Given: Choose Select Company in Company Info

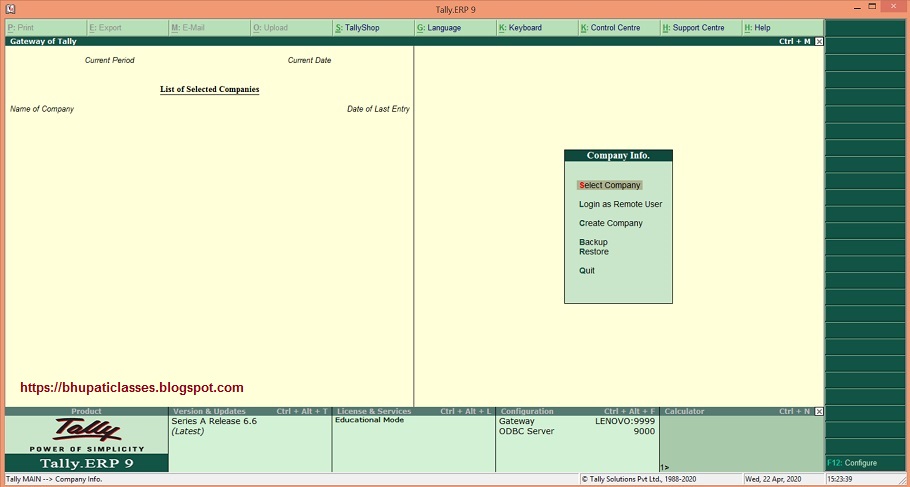Looking at the screenshot, I should pos(609,185).
